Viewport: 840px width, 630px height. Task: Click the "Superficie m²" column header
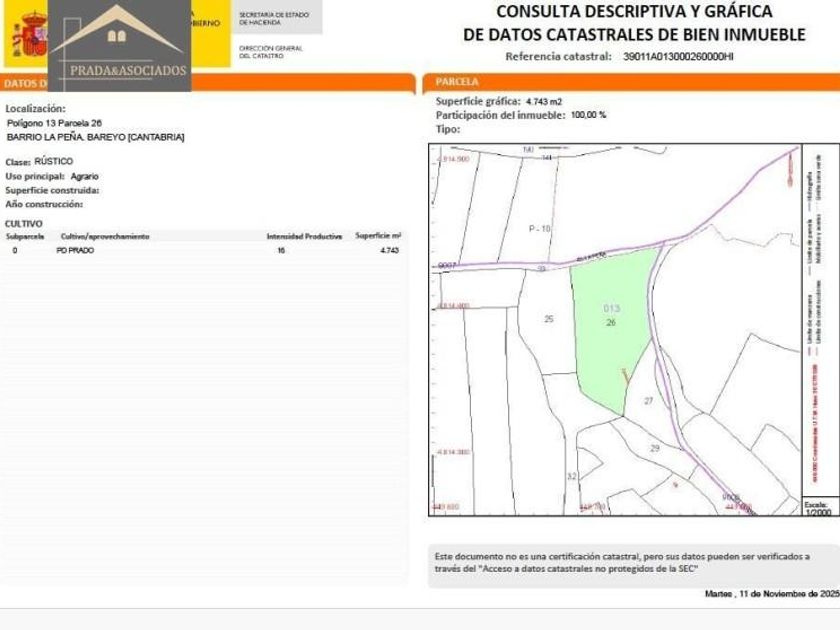point(377,236)
